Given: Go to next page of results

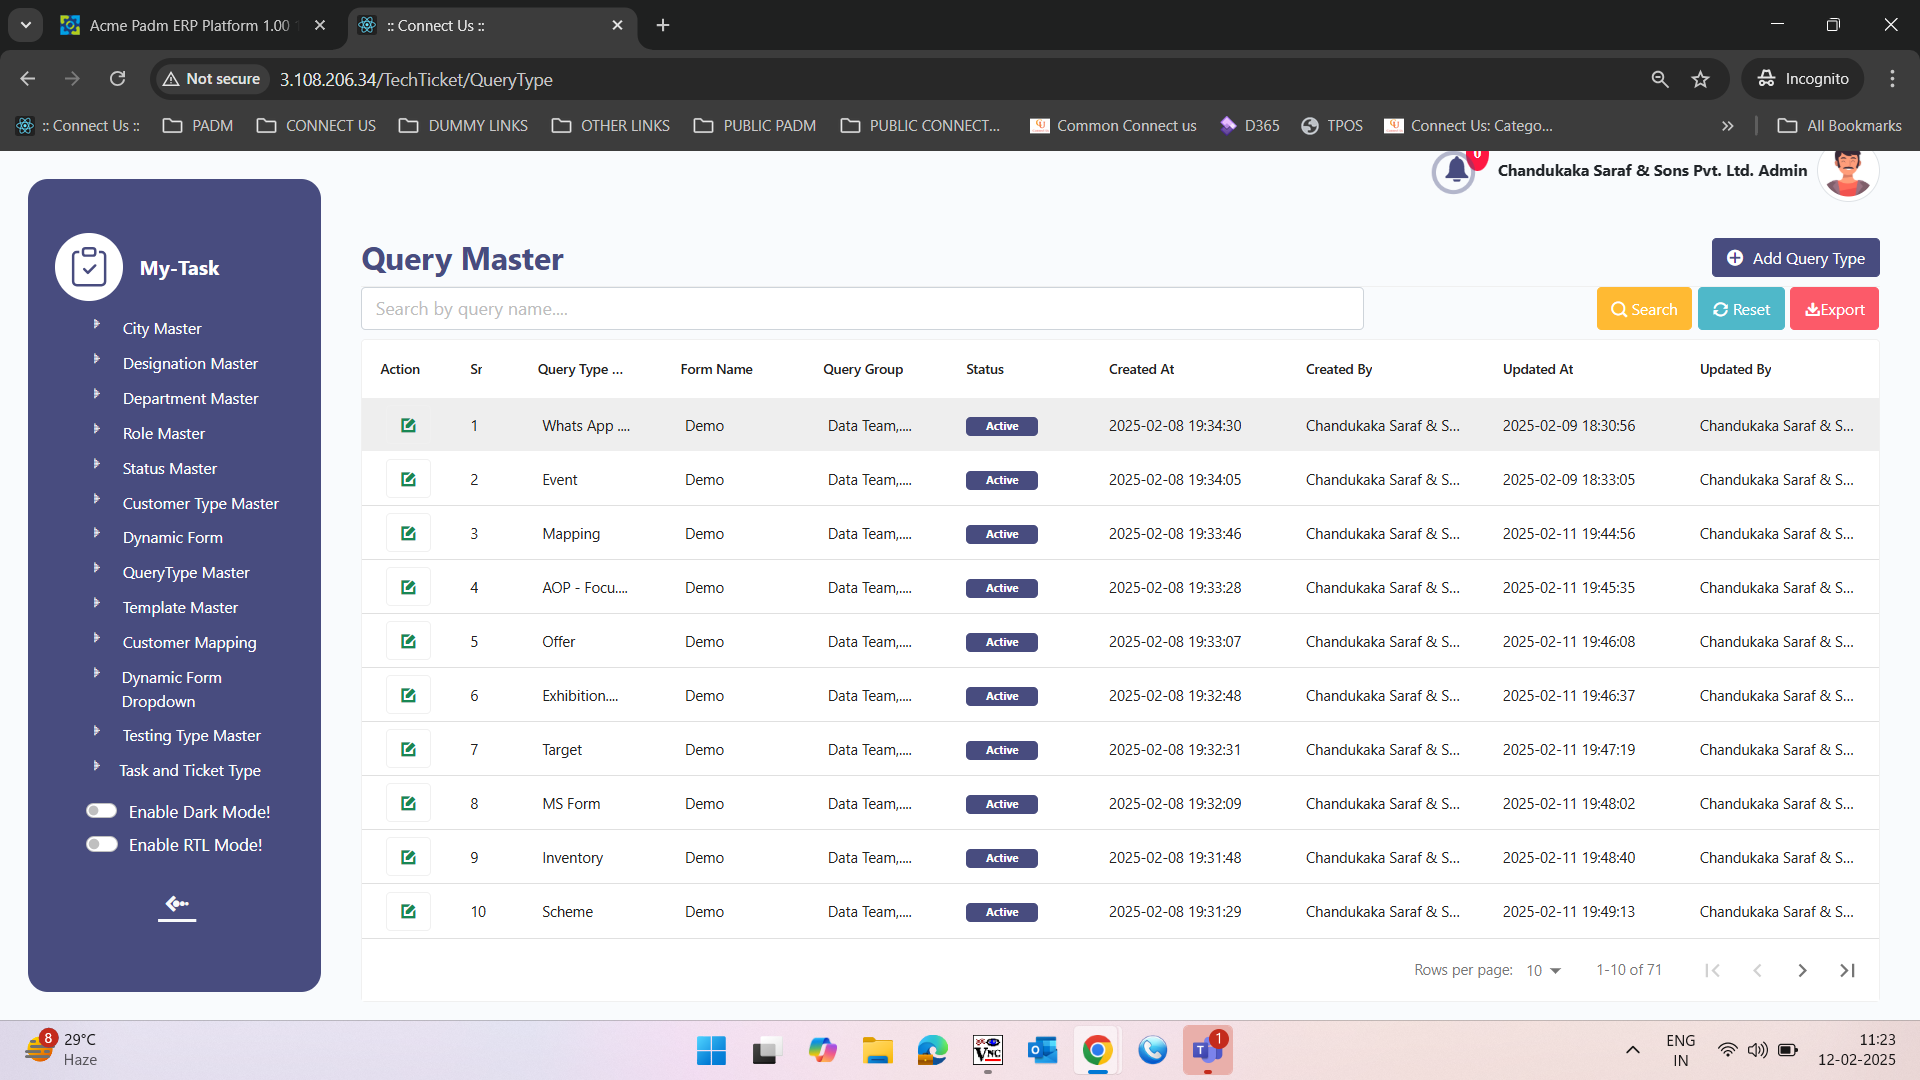Looking at the screenshot, I should [x=1802, y=970].
